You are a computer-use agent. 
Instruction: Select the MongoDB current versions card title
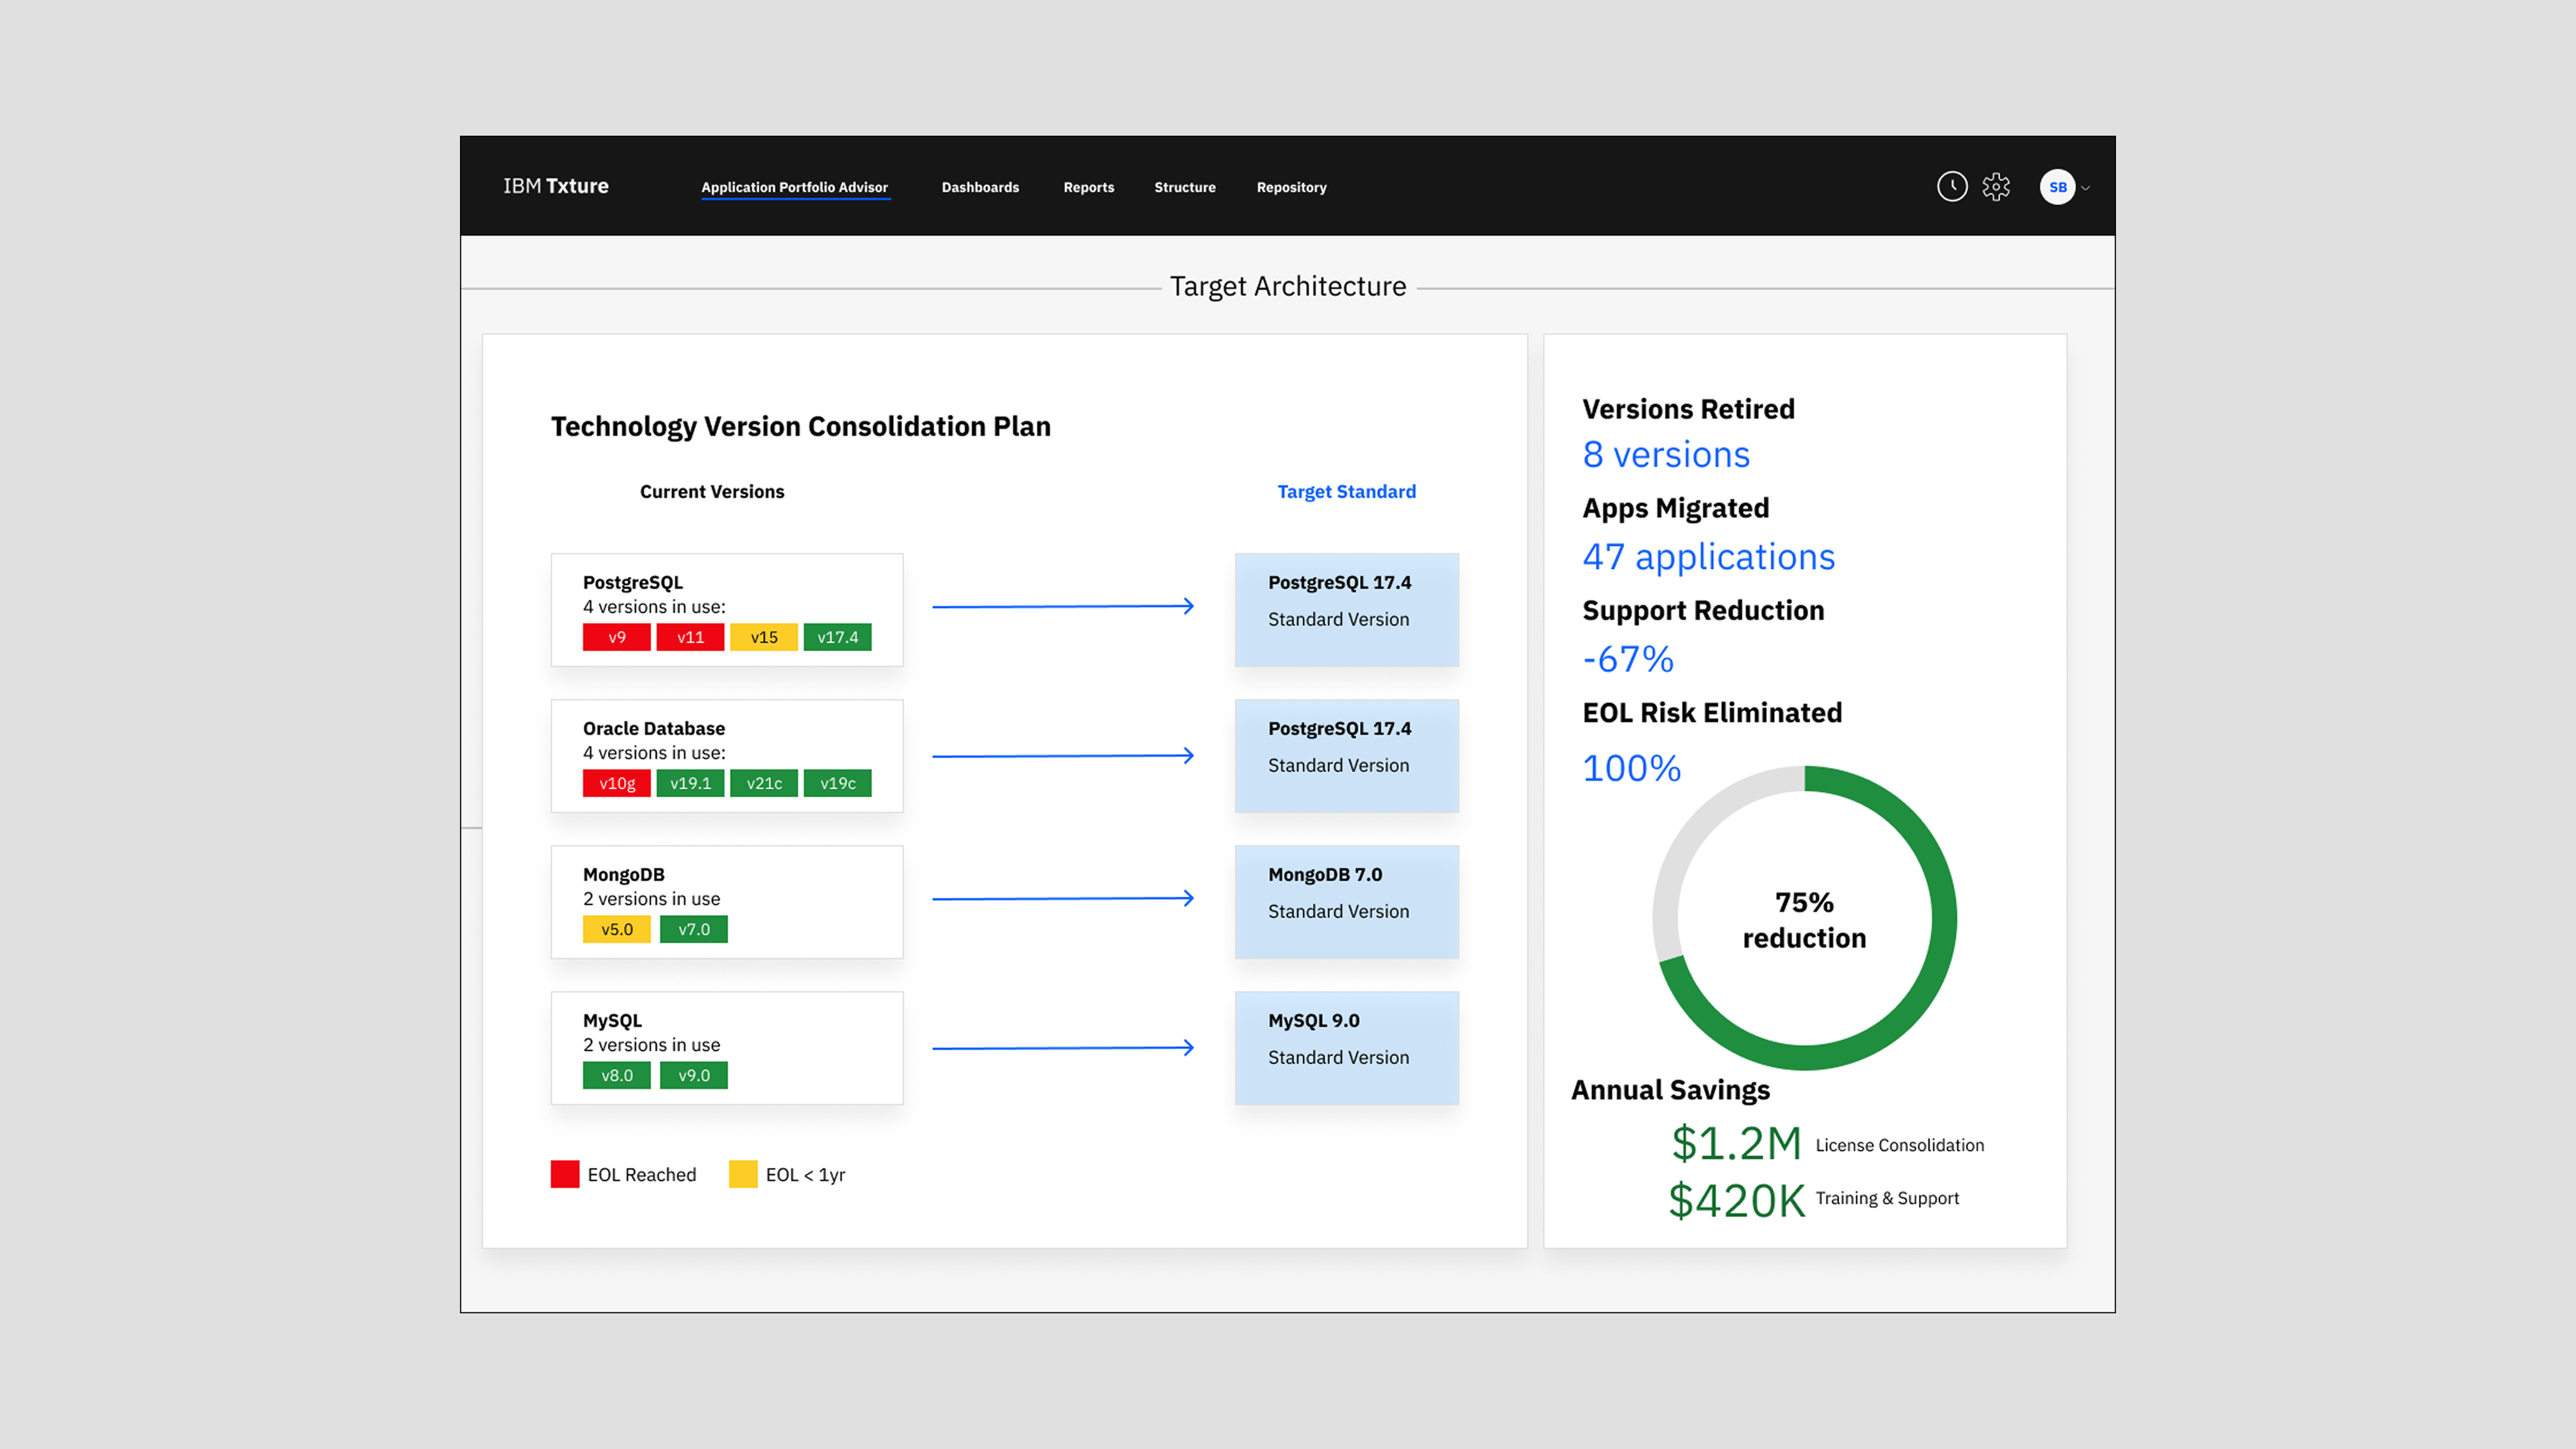[x=624, y=874]
